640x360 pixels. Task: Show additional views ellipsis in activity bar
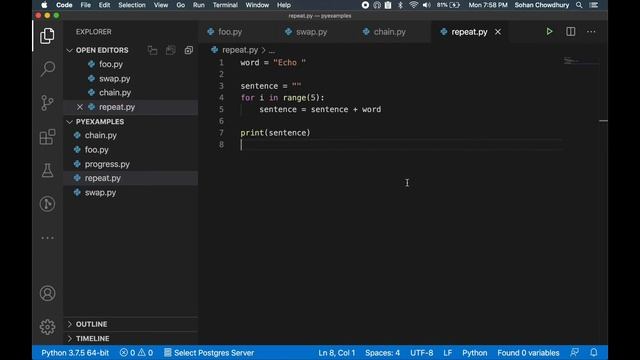coord(47,238)
